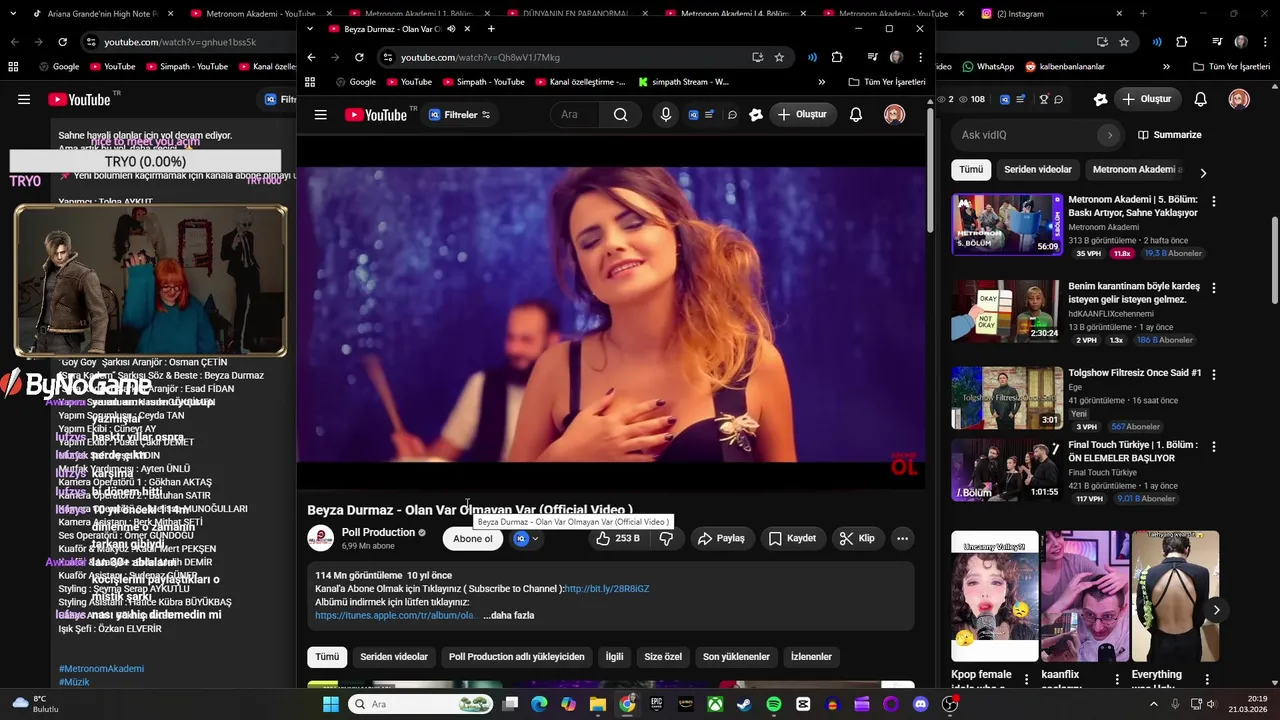This screenshot has height=720, width=1280.
Task: Open the extensions puzzle icon in the front window
Action: pos(837,57)
